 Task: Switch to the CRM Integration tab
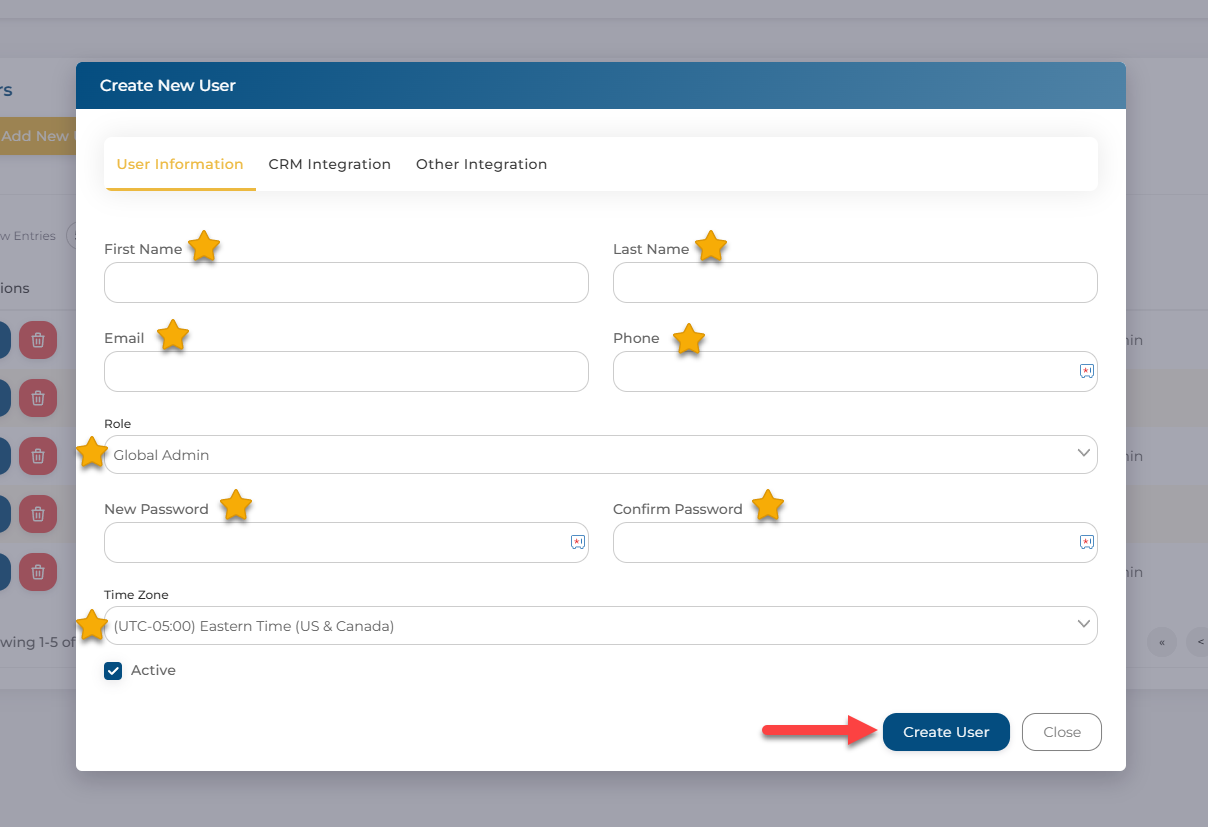(x=329, y=164)
